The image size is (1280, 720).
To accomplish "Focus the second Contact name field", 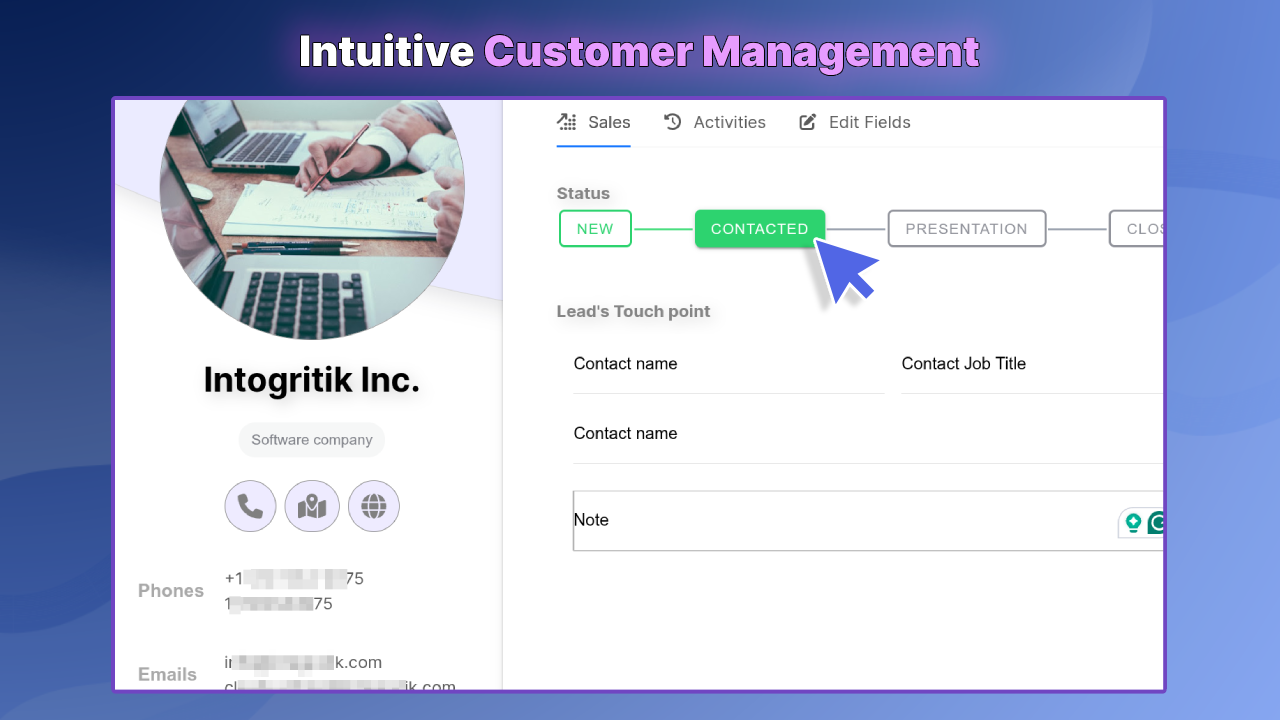I will click(868, 434).
